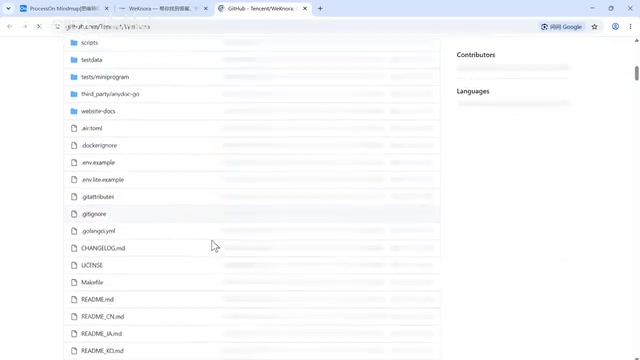This screenshot has width=640, height=360.
Task: Open the website-docs folder
Action: [98, 111]
